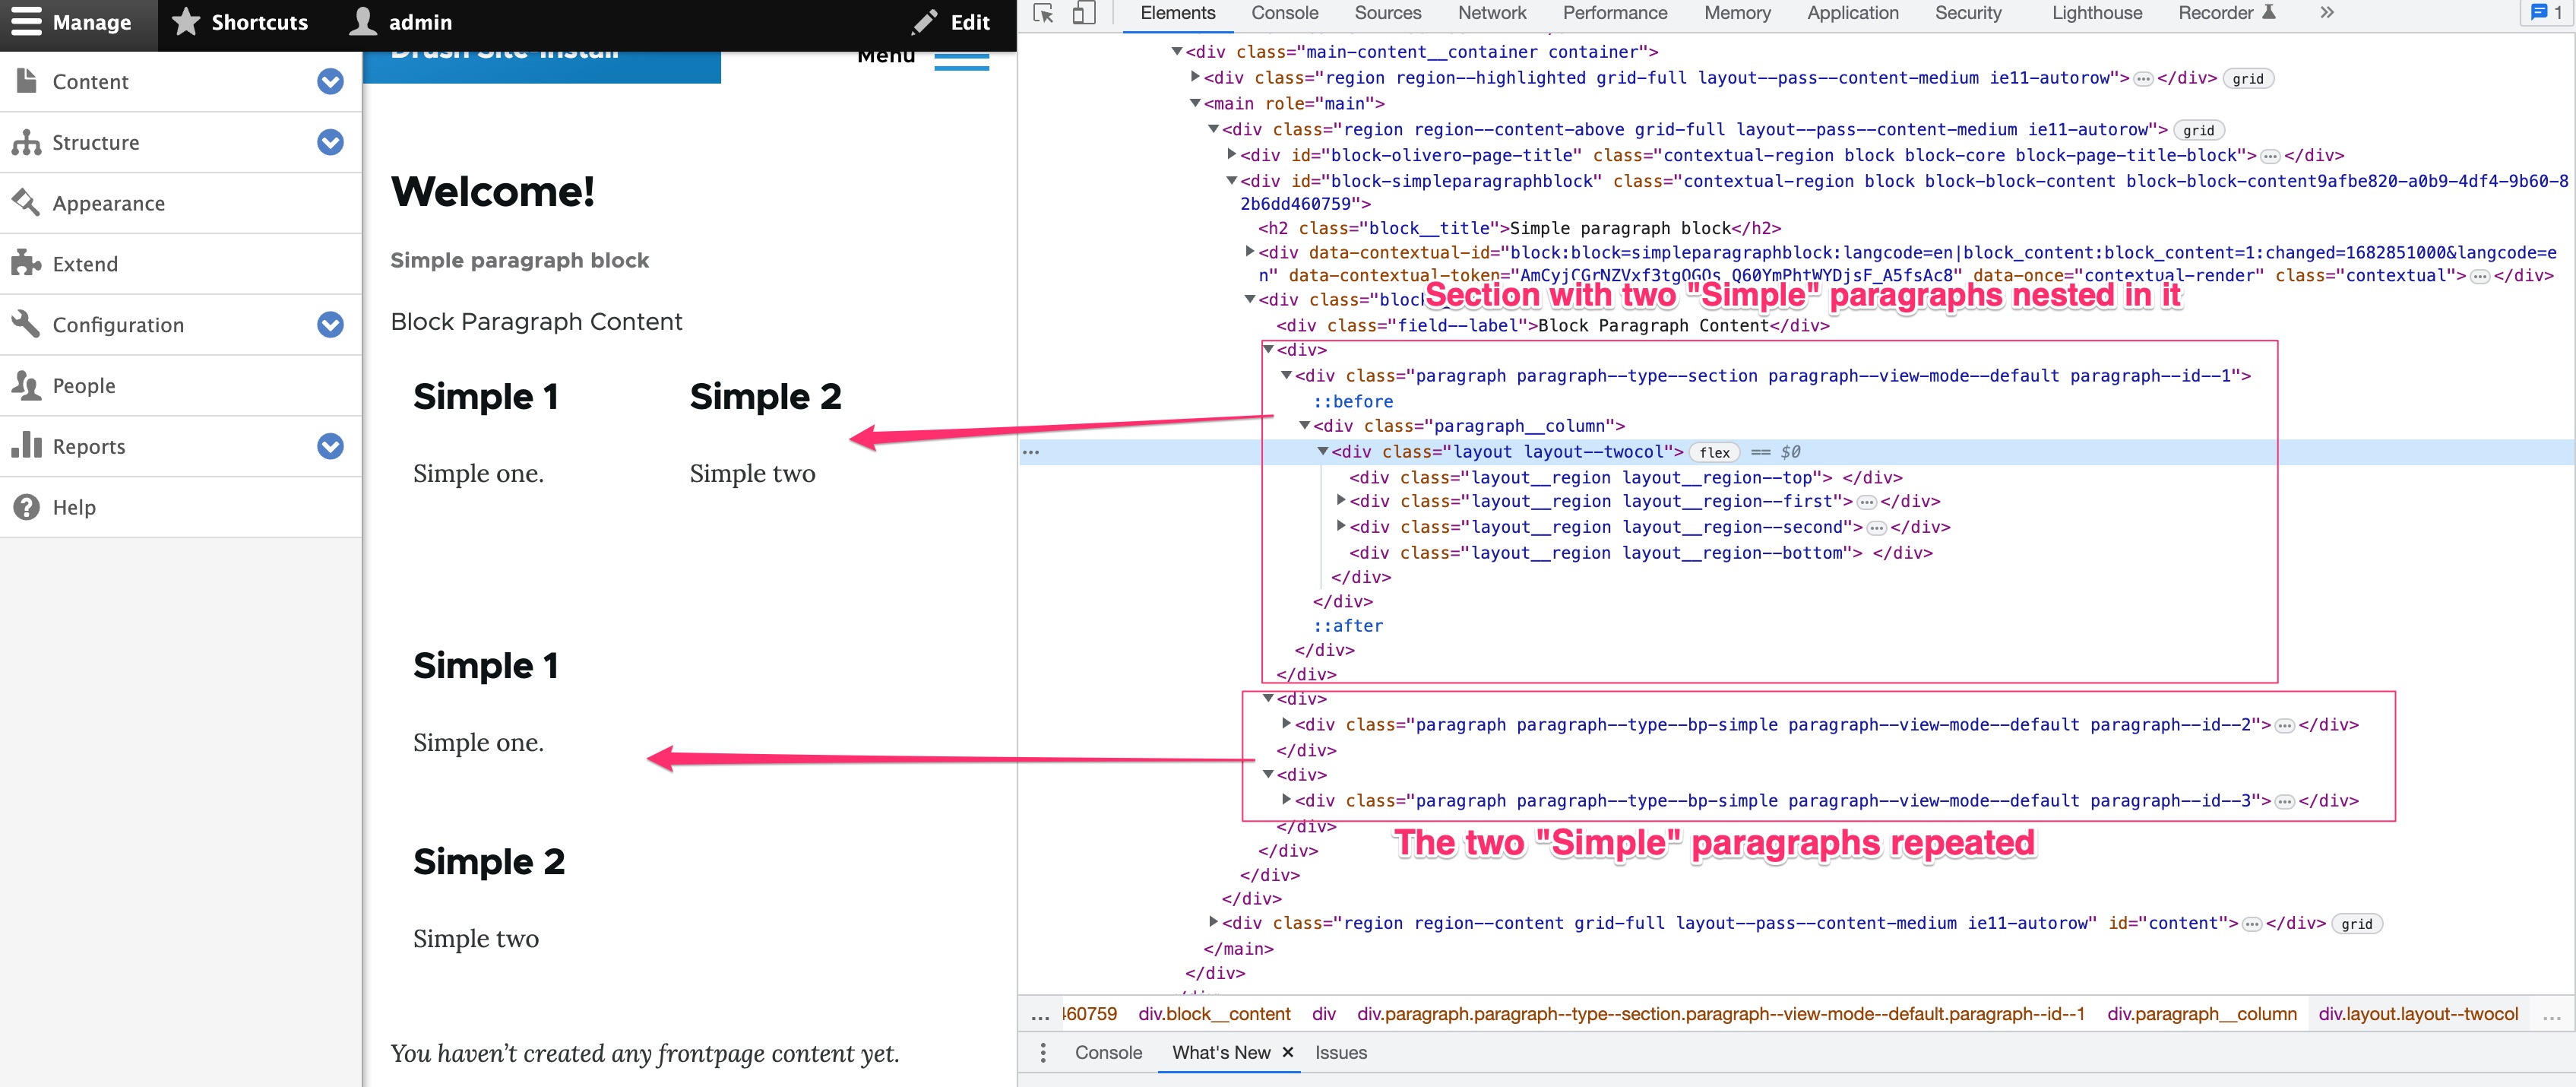The width and height of the screenshot is (2576, 1087).
Task: Select the h2 block__title element row
Action: (x=1519, y=228)
